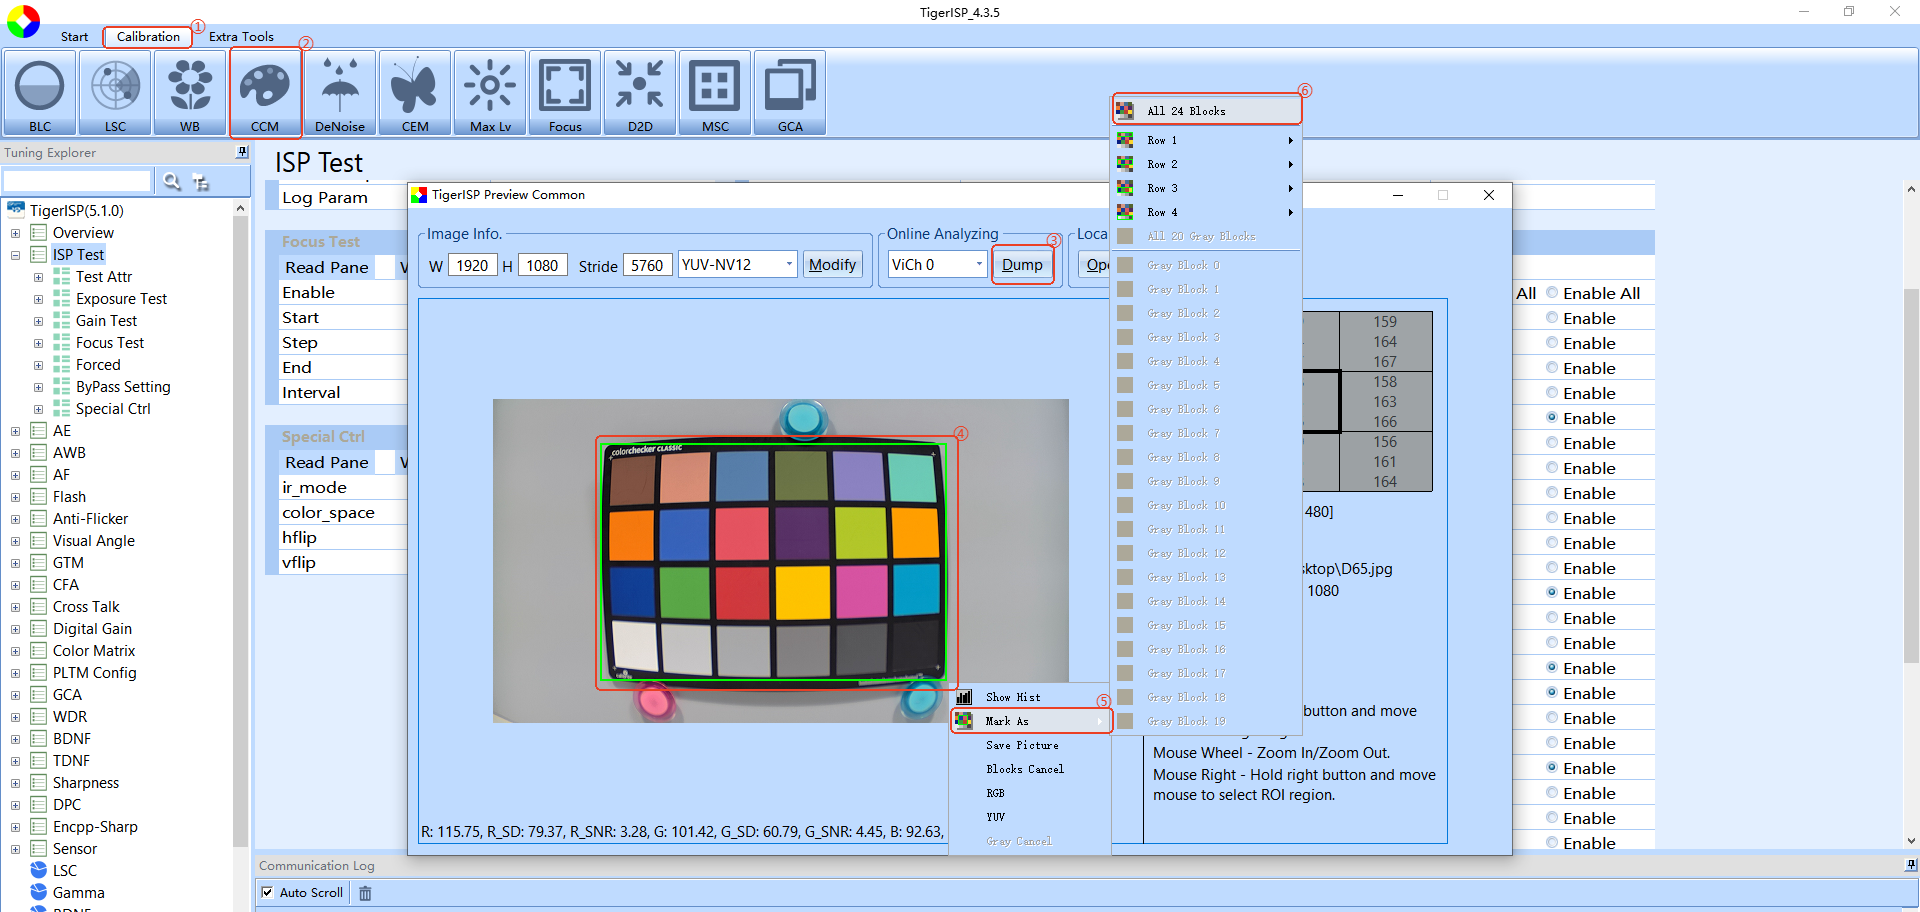The image size is (1920, 912).
Task: Open the BLC calibration tool
Action: 40,93
